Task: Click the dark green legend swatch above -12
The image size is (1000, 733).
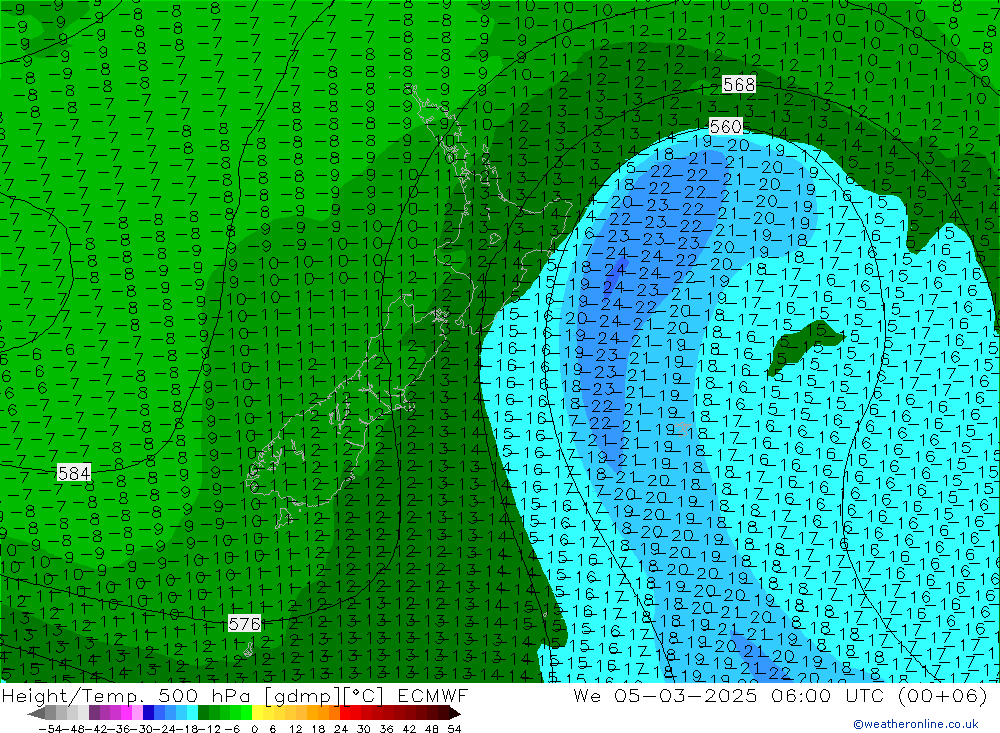Action: tap(203, 712)
